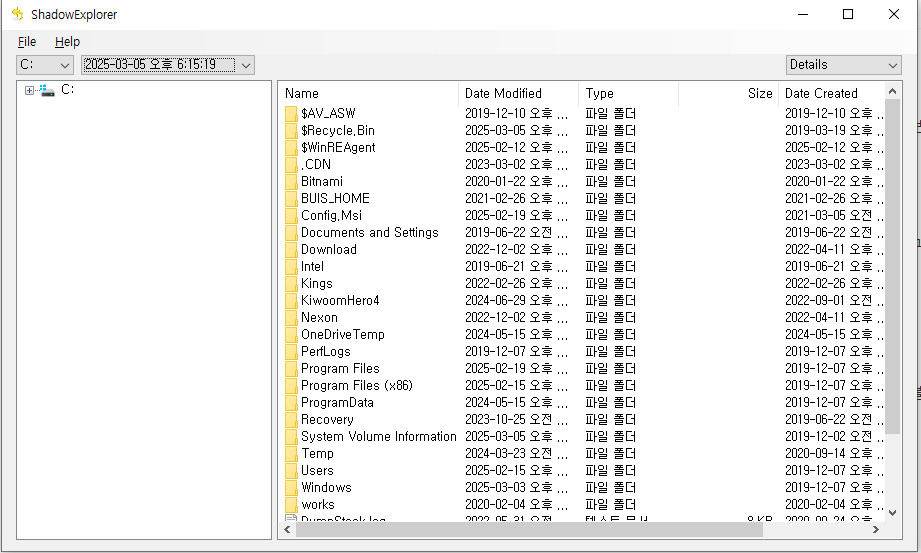Select the .CDN folder icon
The height and width of the screenshot is (553, 921).
pyautogui.click(x=291, y=165)
